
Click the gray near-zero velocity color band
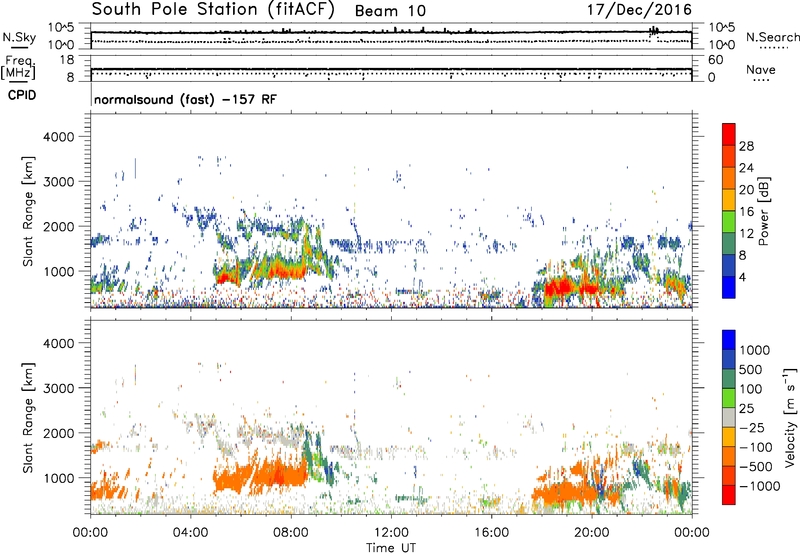click(x=729, y=417)
